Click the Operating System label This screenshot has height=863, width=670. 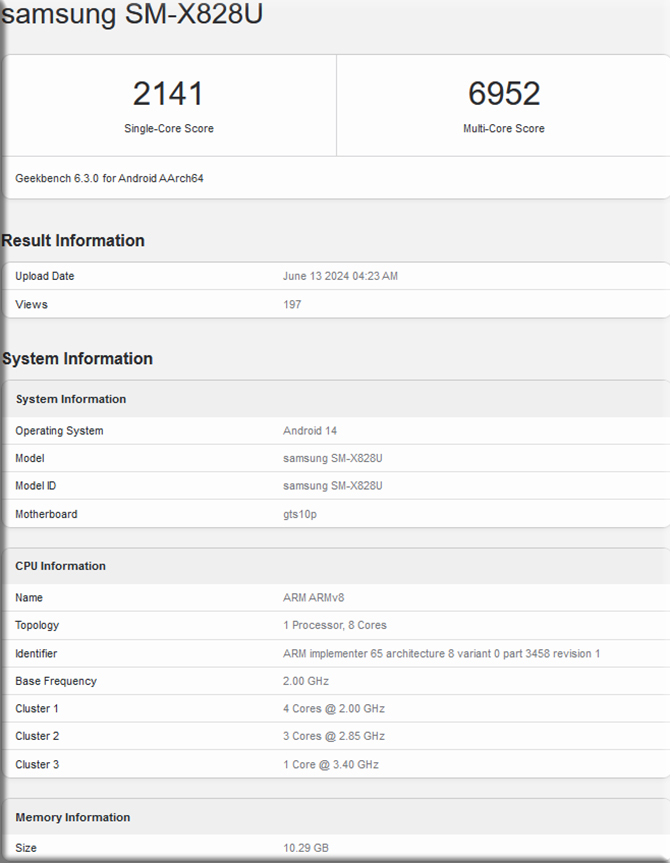[x=59, y=431]
